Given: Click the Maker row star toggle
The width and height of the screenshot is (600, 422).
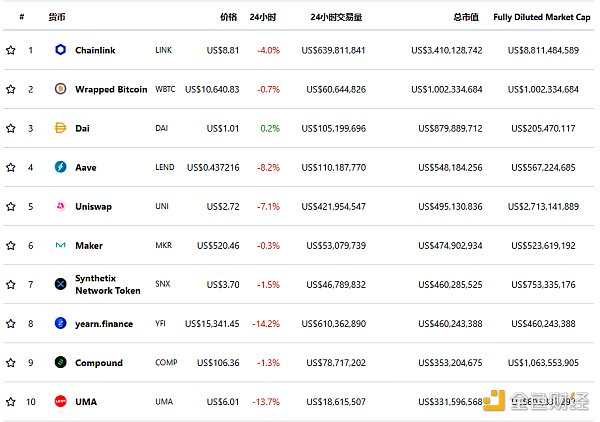Looking at the screenshot, I should point(11,245).
